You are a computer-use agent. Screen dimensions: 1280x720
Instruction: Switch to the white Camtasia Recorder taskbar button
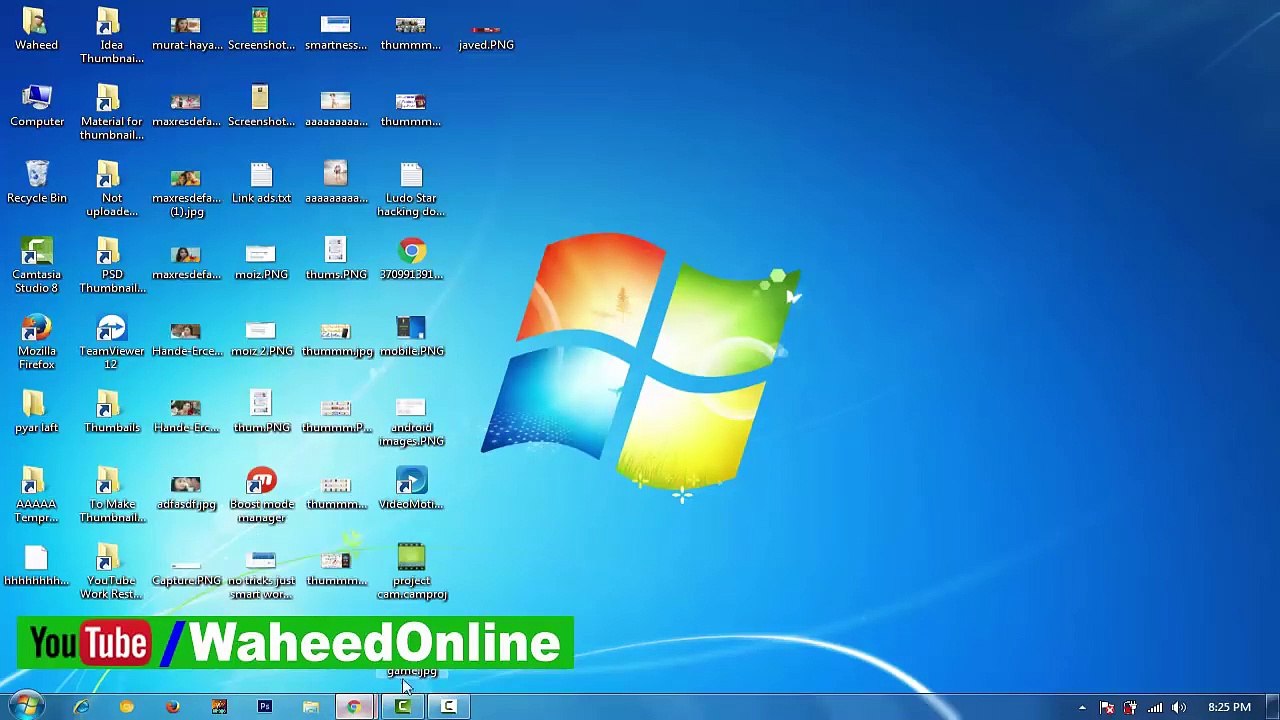point(449,707)
